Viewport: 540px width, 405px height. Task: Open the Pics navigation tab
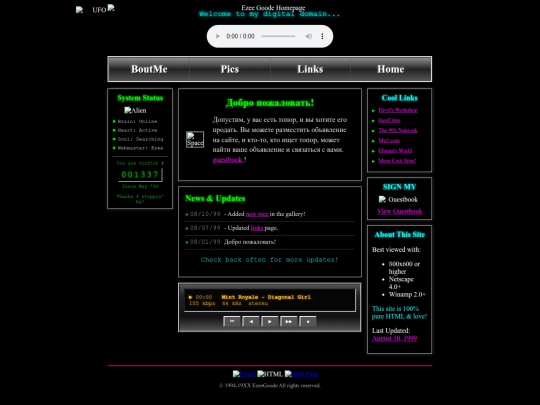point(230,69)
